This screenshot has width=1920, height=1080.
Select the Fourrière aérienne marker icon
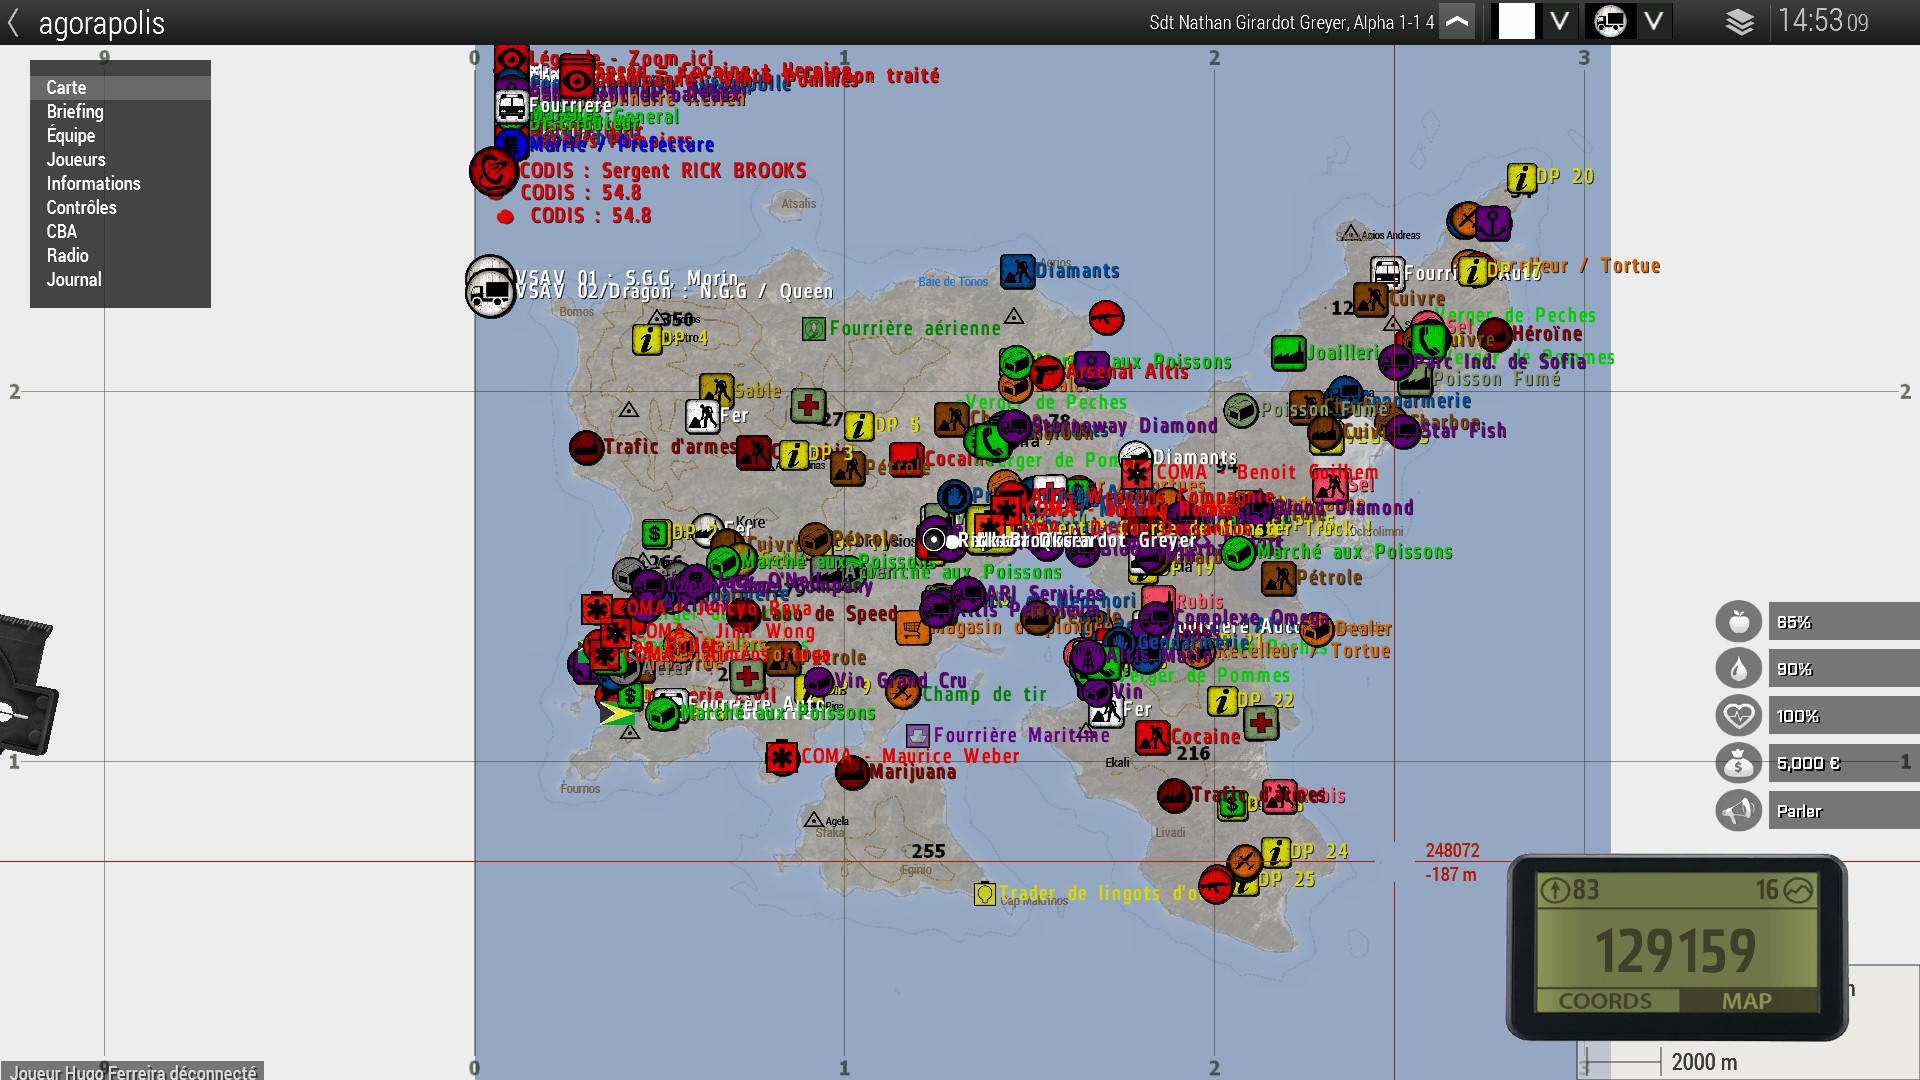click(x=814, y=328)
